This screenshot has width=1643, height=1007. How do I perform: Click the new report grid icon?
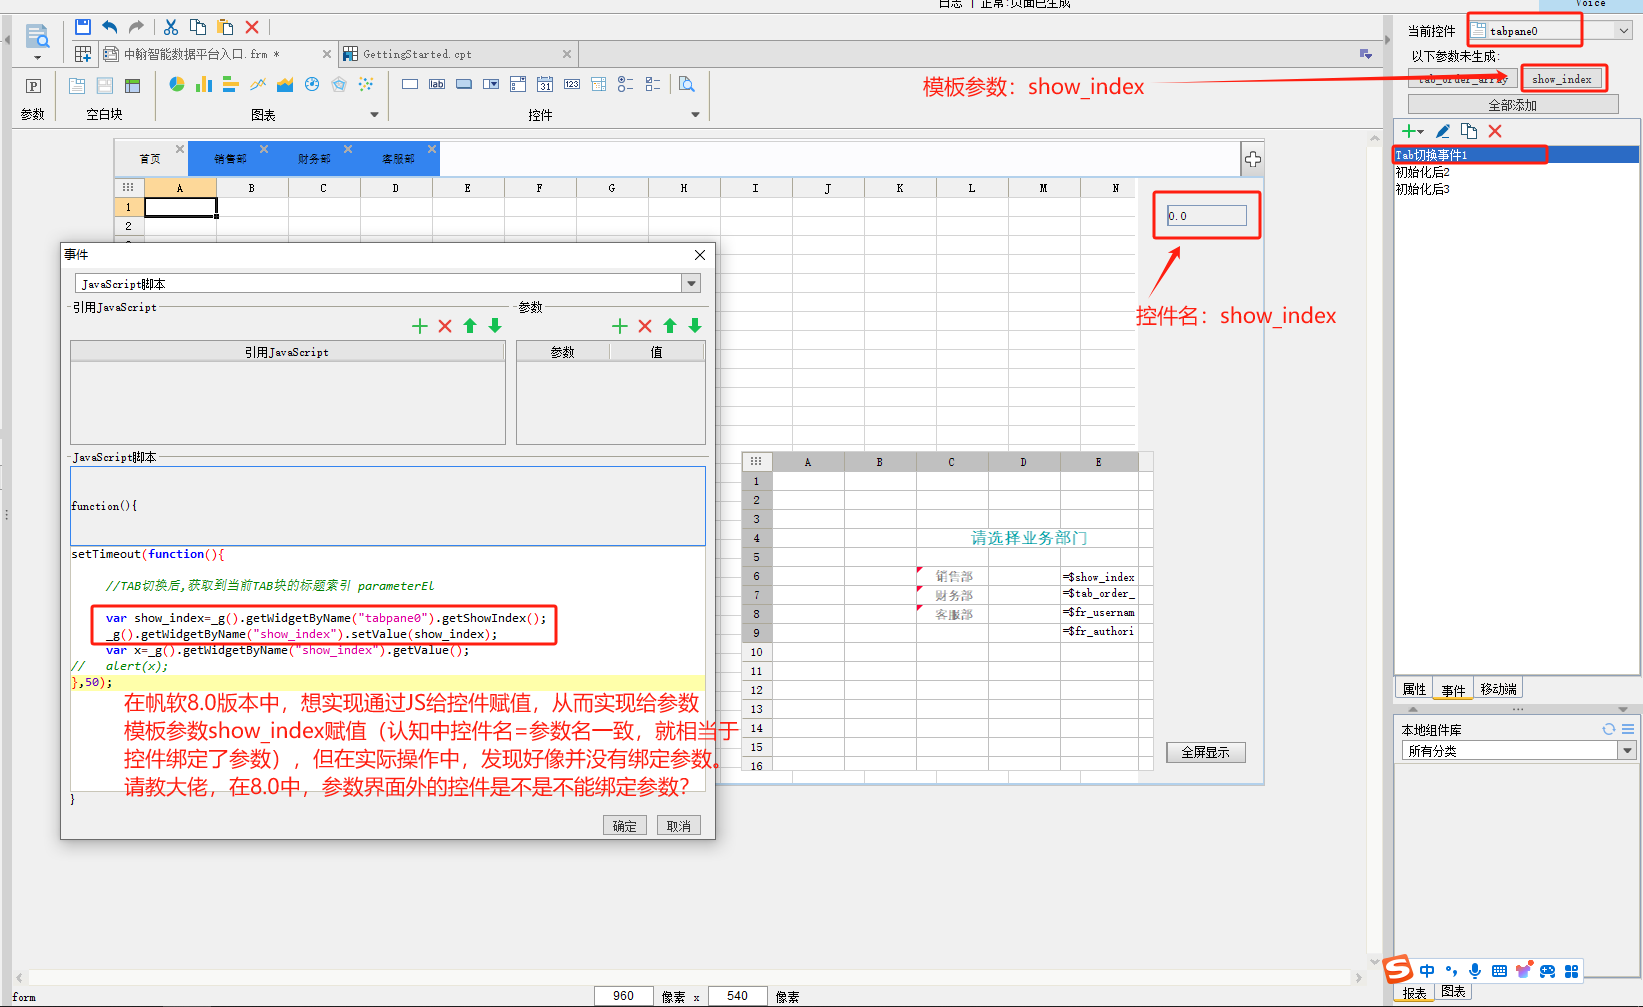tap(83, 54)
